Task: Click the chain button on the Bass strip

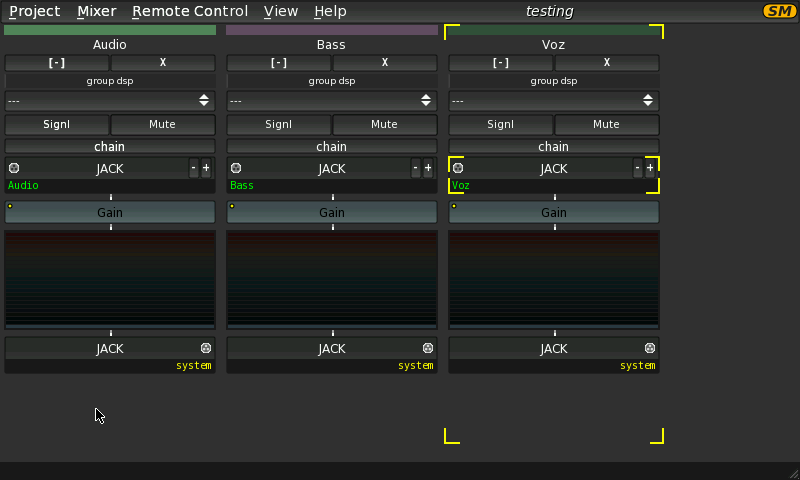Action: click(x=332, y=146)
